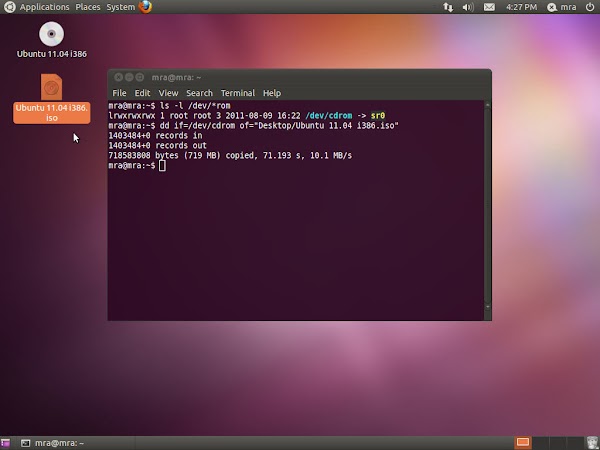Click the terminal cursor at the prompt
600x450 pixels.
pos(162,166)
